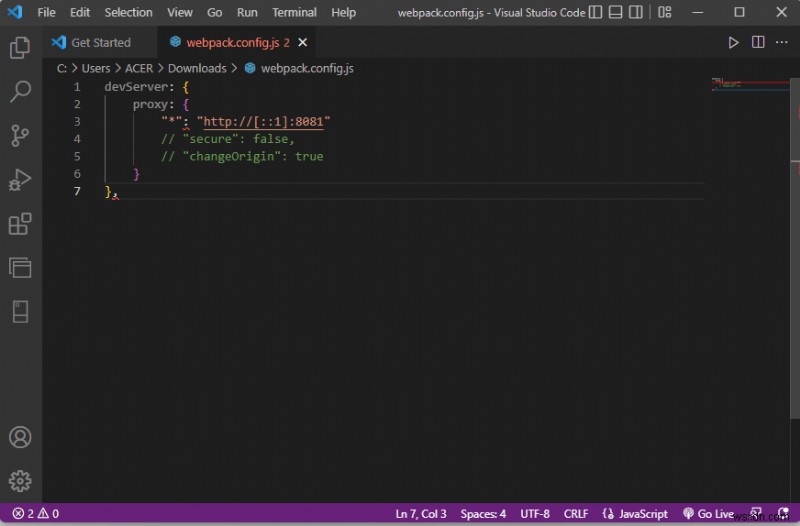This screenshot has height=526, width=800.
Task: Open the Run and Debug view
Action: tap(20, 180)
